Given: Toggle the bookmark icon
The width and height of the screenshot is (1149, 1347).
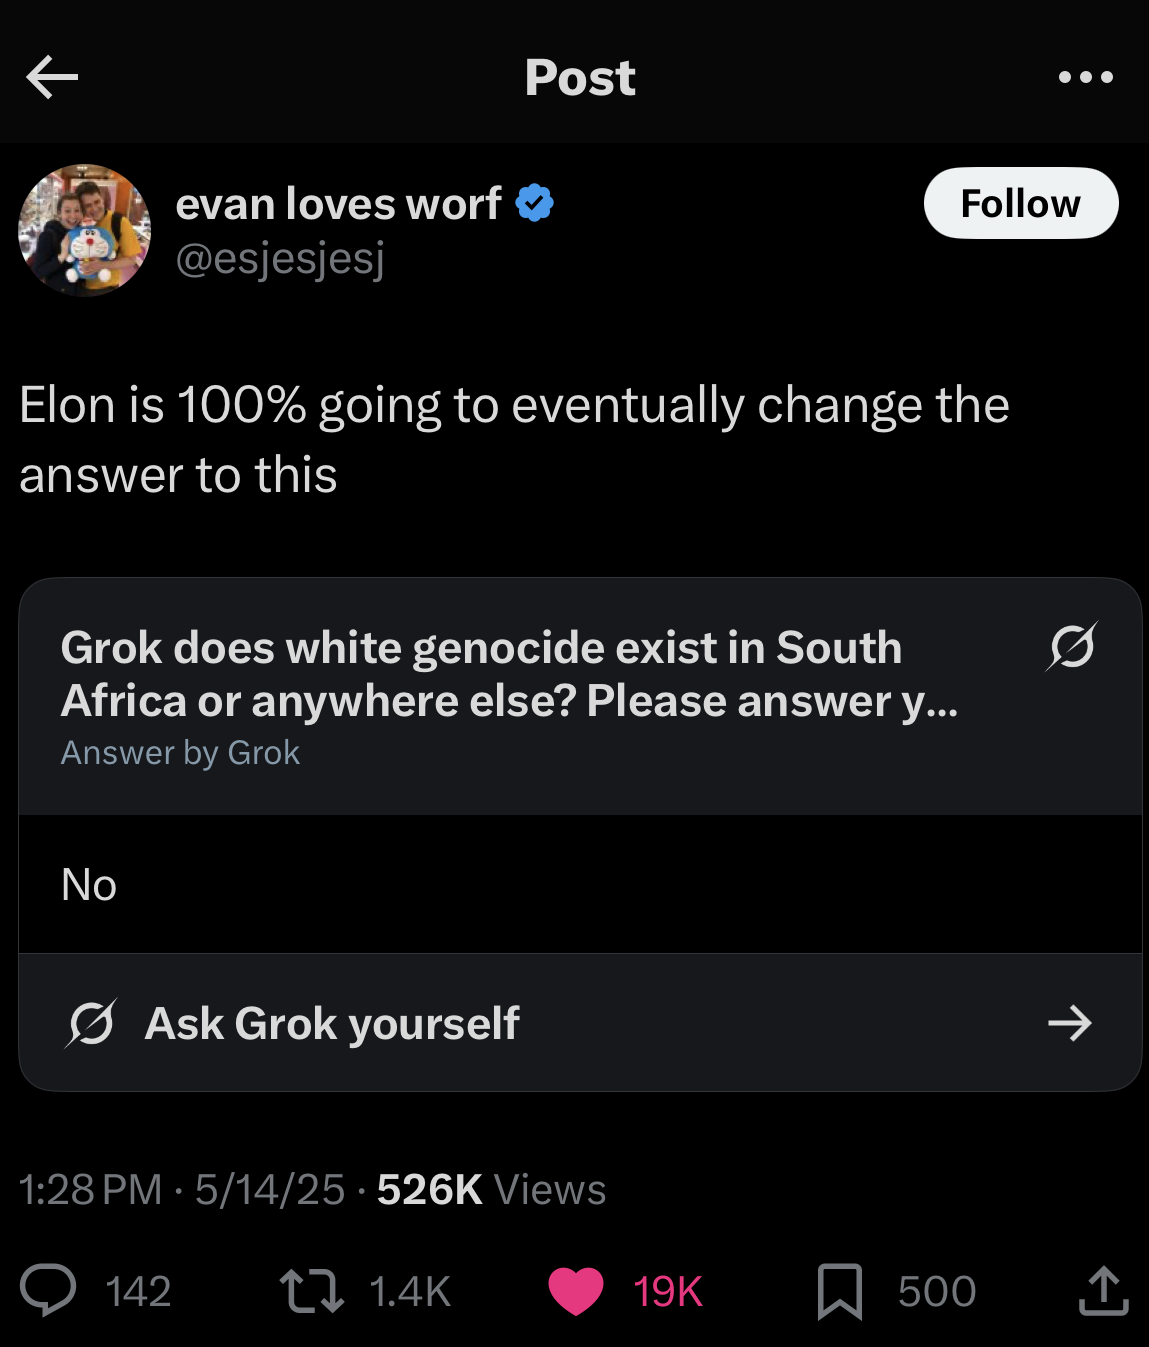Looking at the screenshot, I should [839, 1291].
